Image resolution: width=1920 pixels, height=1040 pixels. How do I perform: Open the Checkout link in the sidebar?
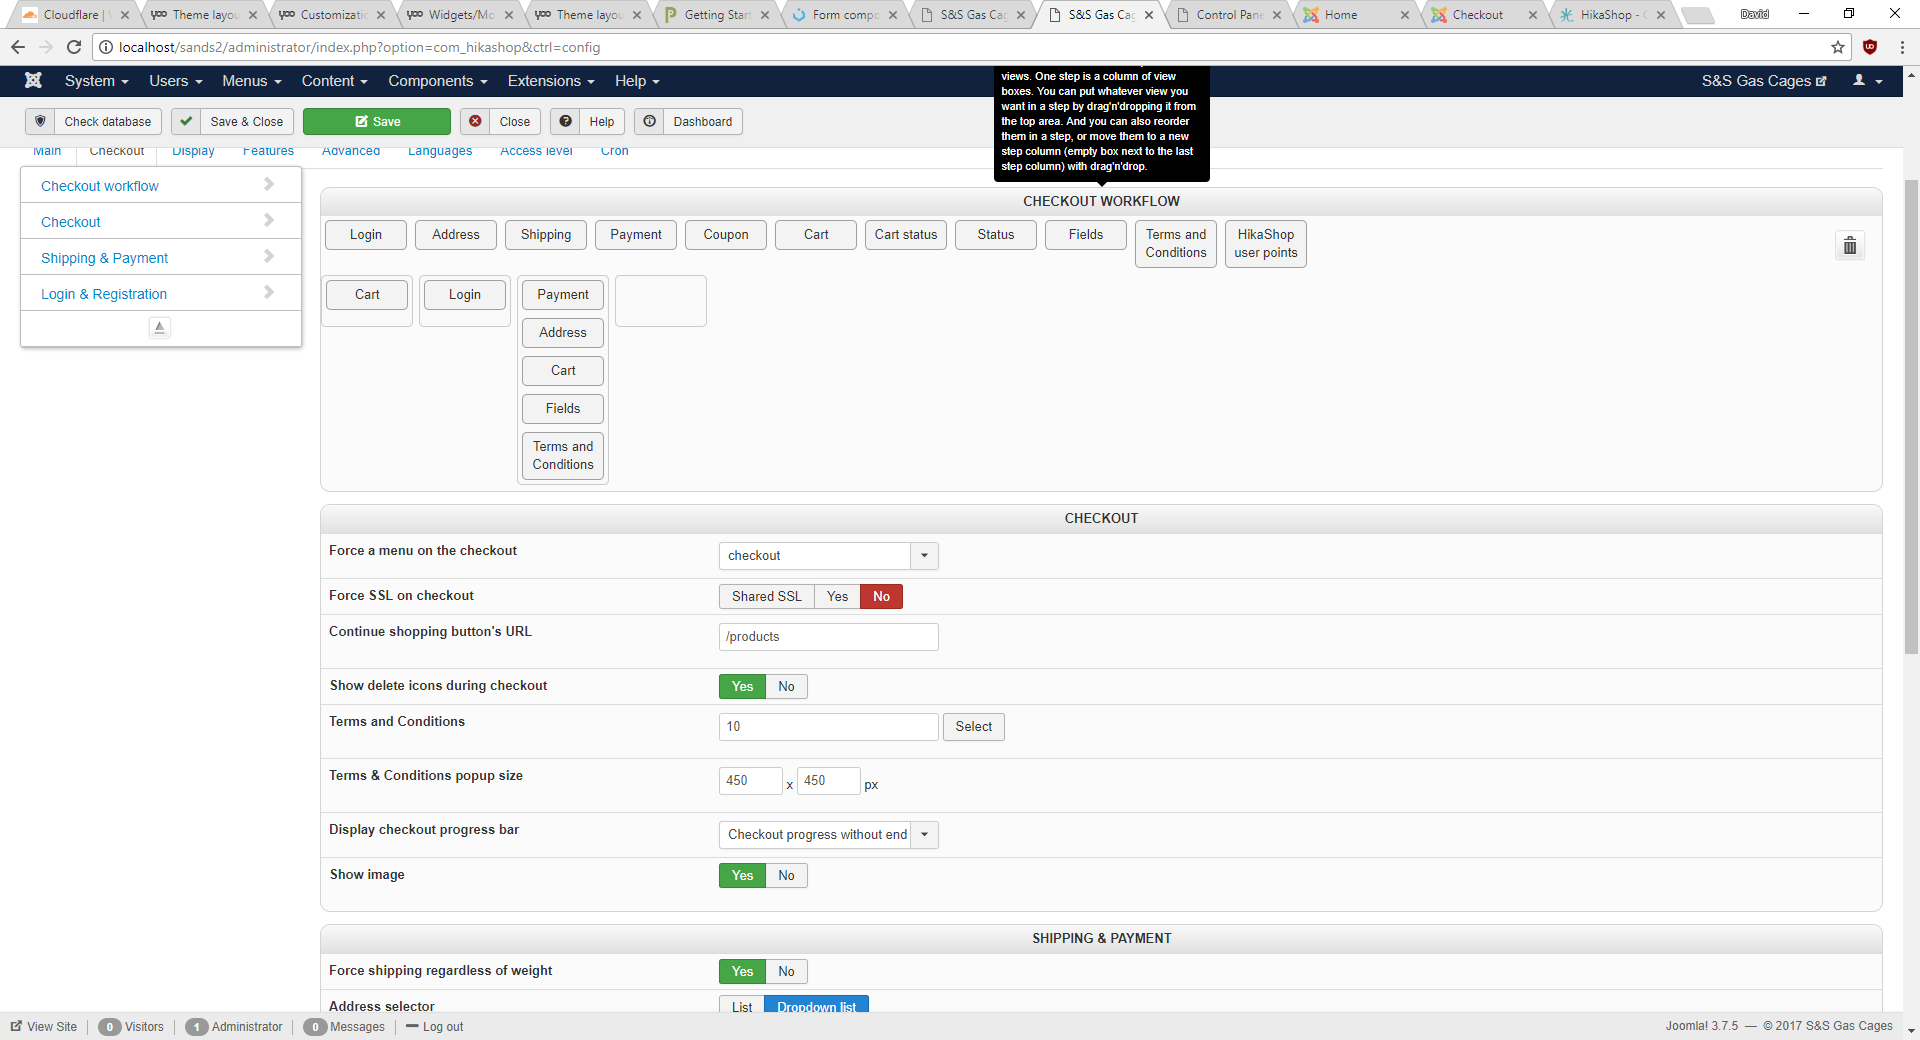point(160,222)
